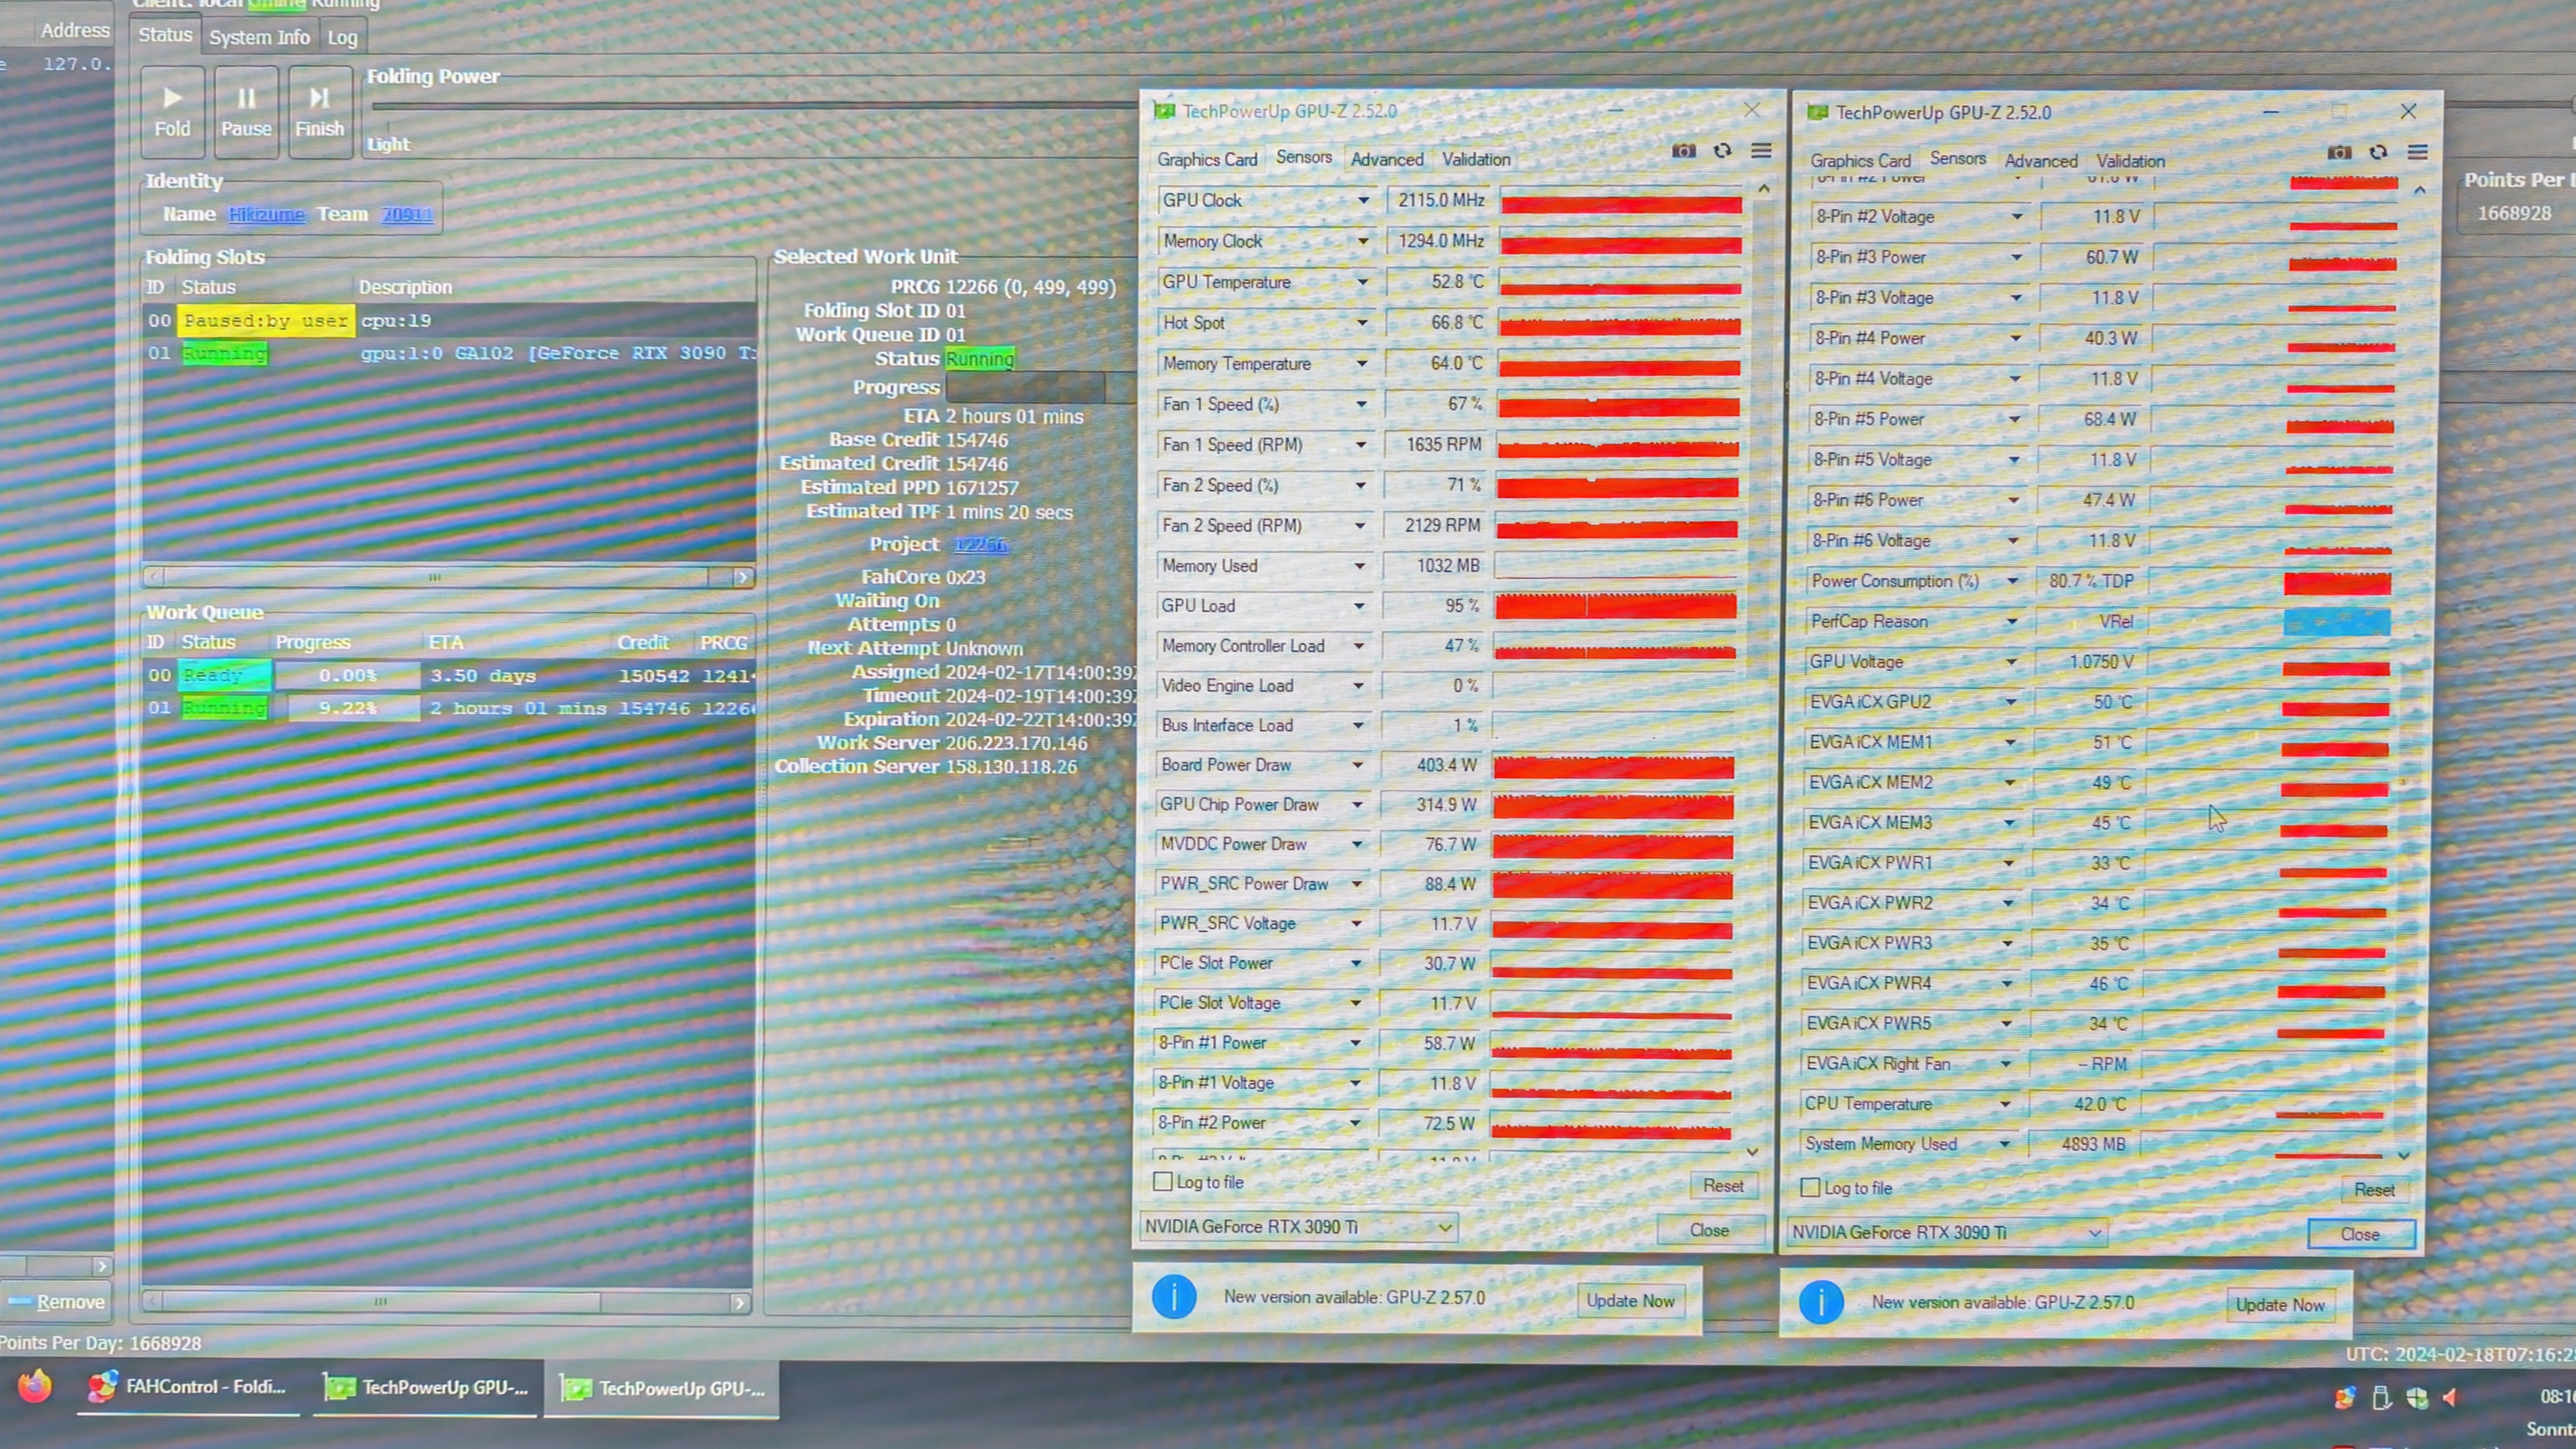The height and width of the screenshot is (1449, 2576).
Task: Click the left GPU-Z title bar app icon
Action: pyautogui.click(x=1164, y=111)
